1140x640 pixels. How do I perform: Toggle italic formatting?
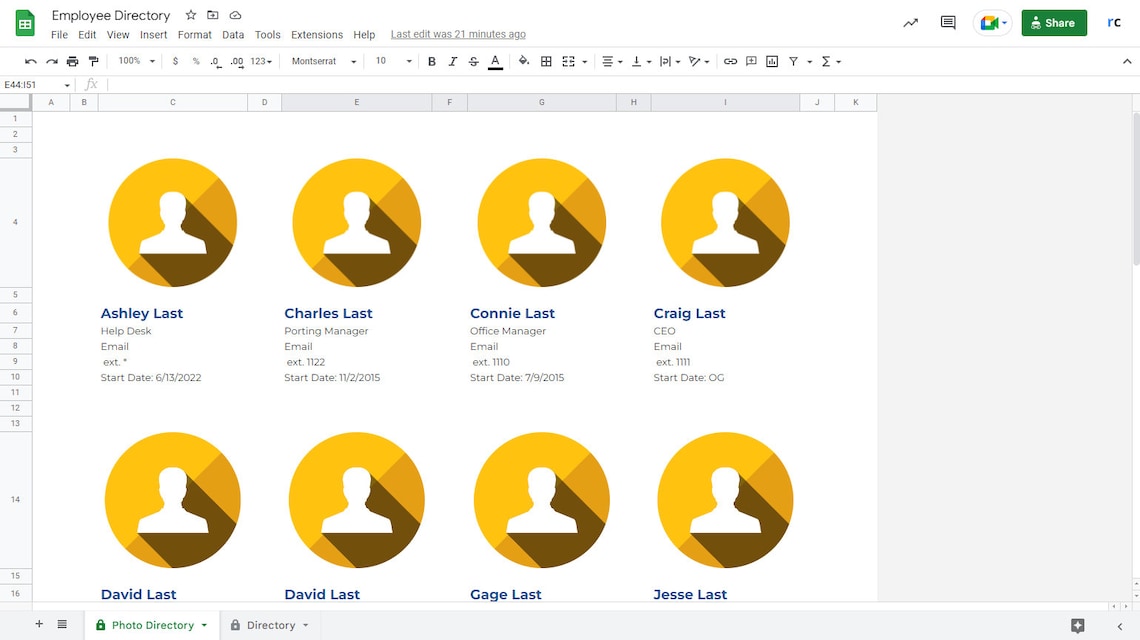452,62
